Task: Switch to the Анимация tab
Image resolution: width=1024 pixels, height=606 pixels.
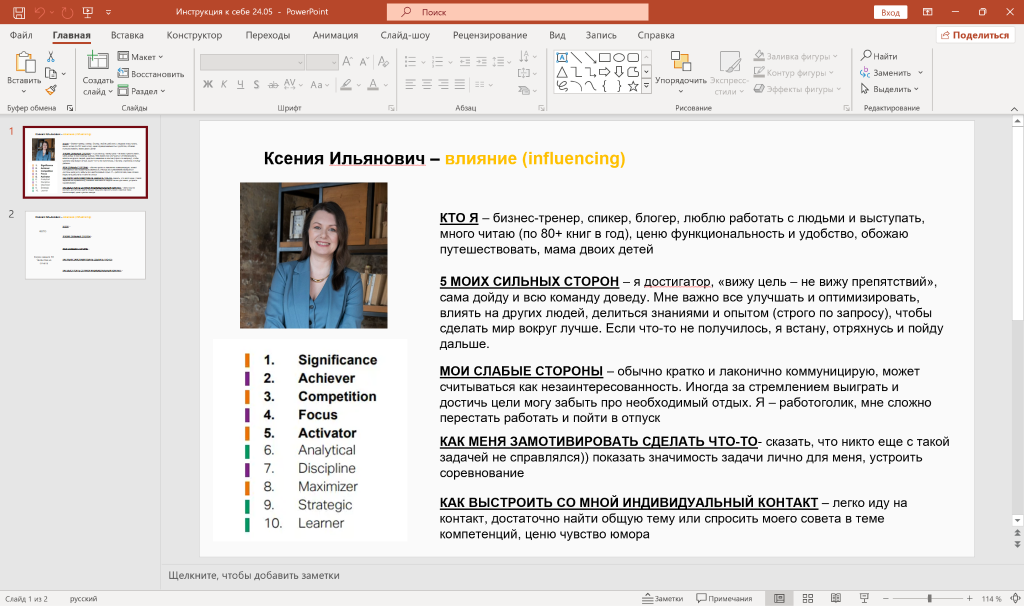Action: [x=335, y=35]
